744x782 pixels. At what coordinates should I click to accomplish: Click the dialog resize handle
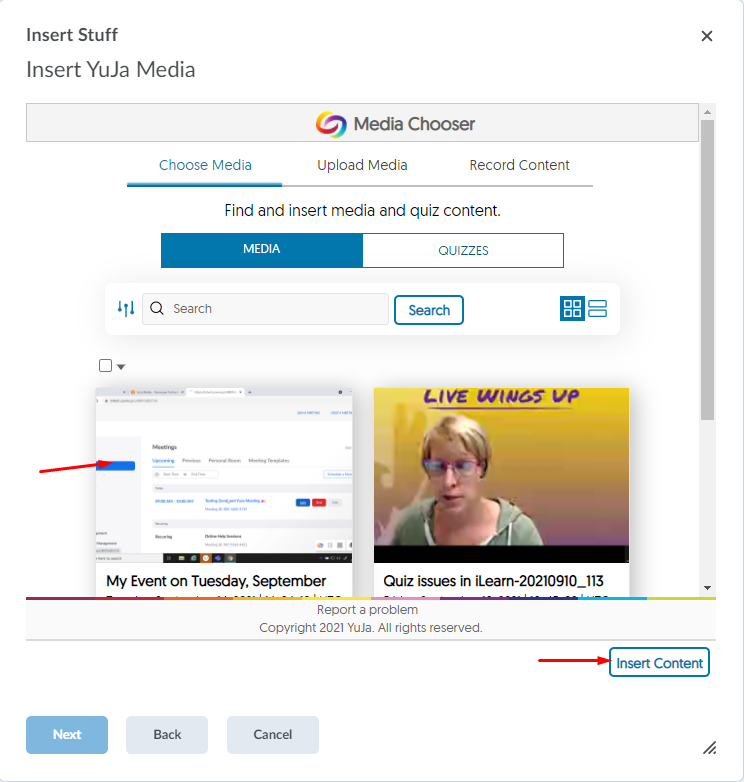(709, 747)
